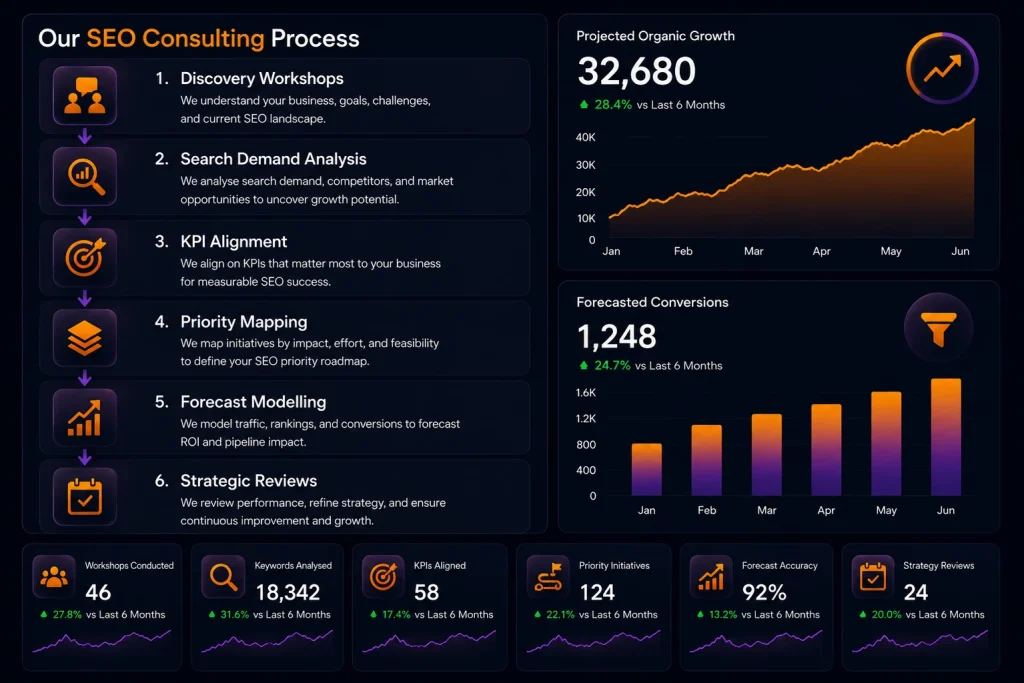Click the sparkline in Keywords Analysed card
This screenshot has width=1024, height=683.
pos(267,641)
